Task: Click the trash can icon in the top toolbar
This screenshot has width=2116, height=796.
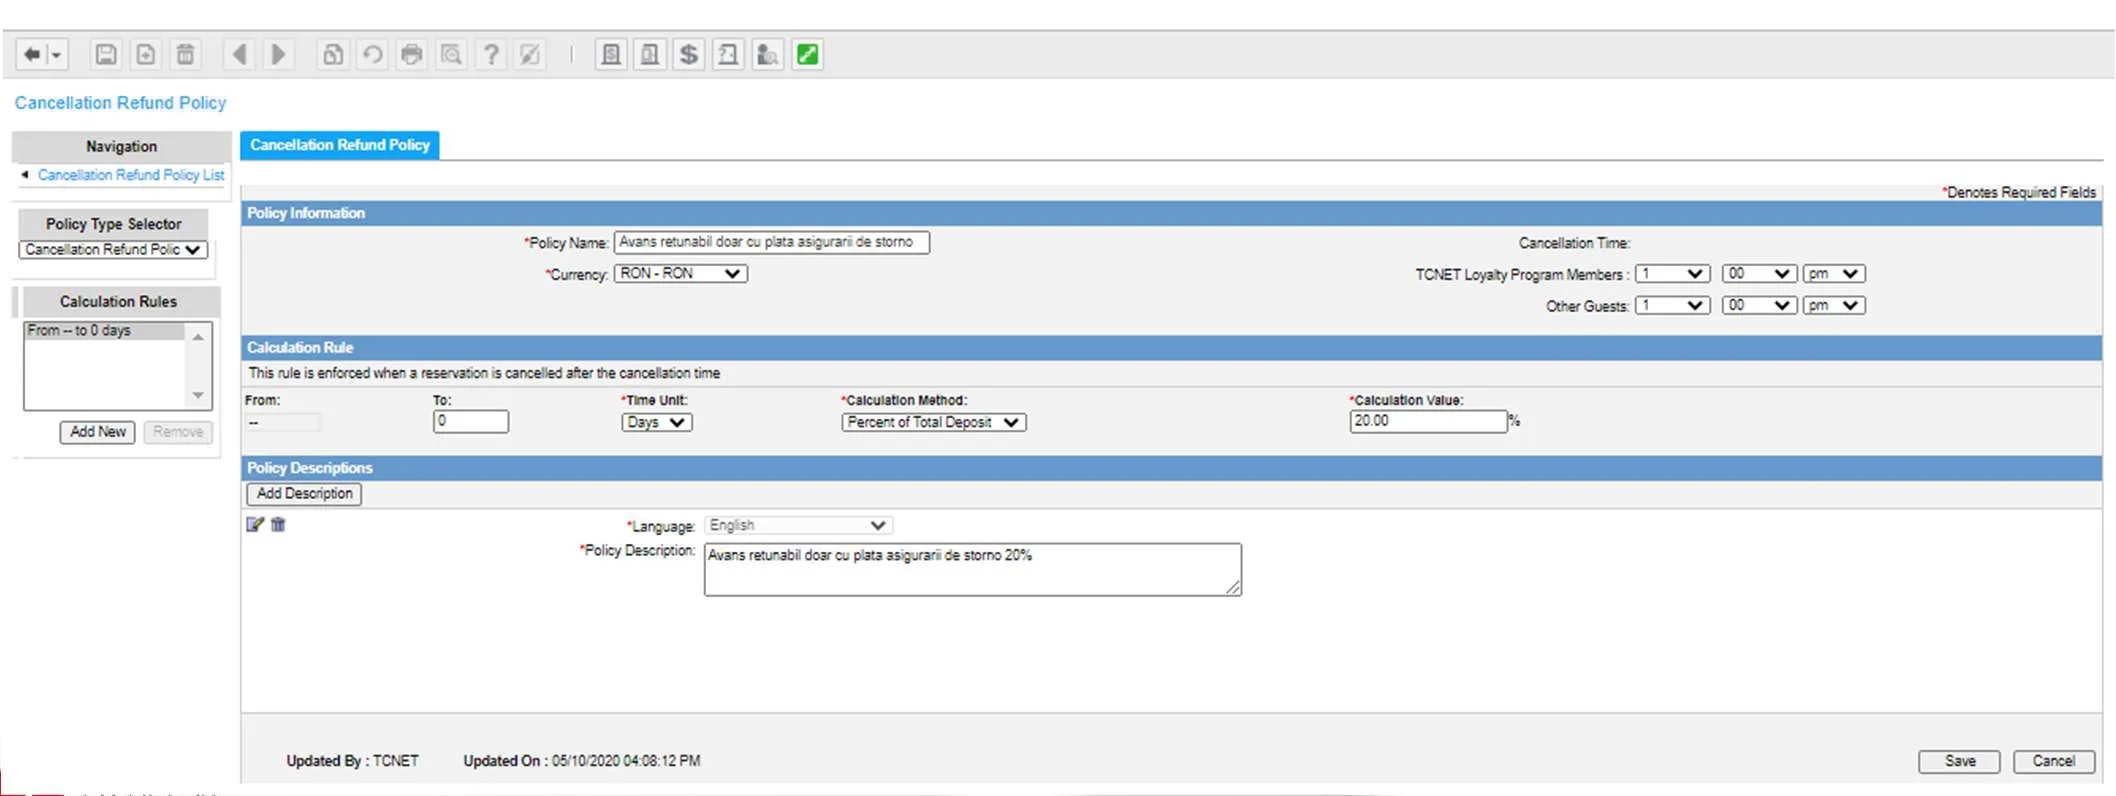Action: click(185, 55)
